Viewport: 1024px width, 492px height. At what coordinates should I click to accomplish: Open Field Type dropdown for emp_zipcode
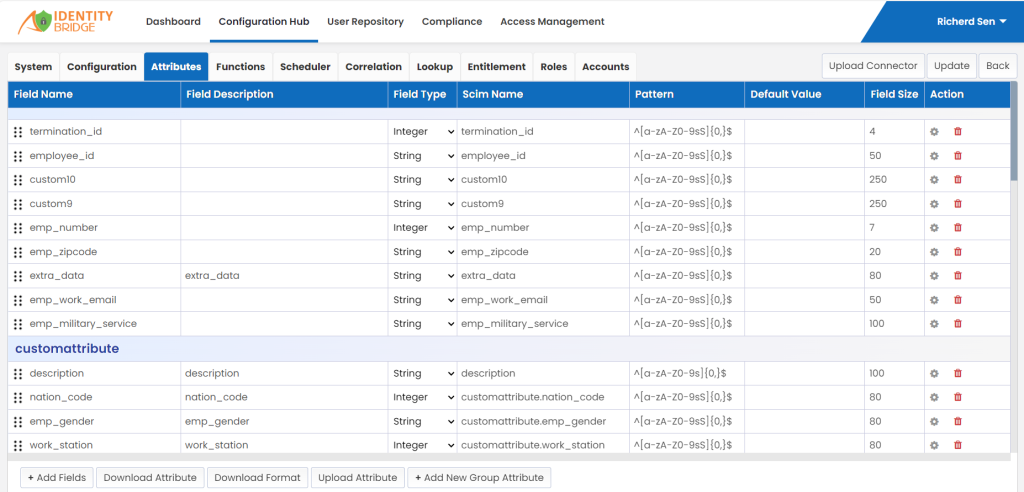point(423,252)
